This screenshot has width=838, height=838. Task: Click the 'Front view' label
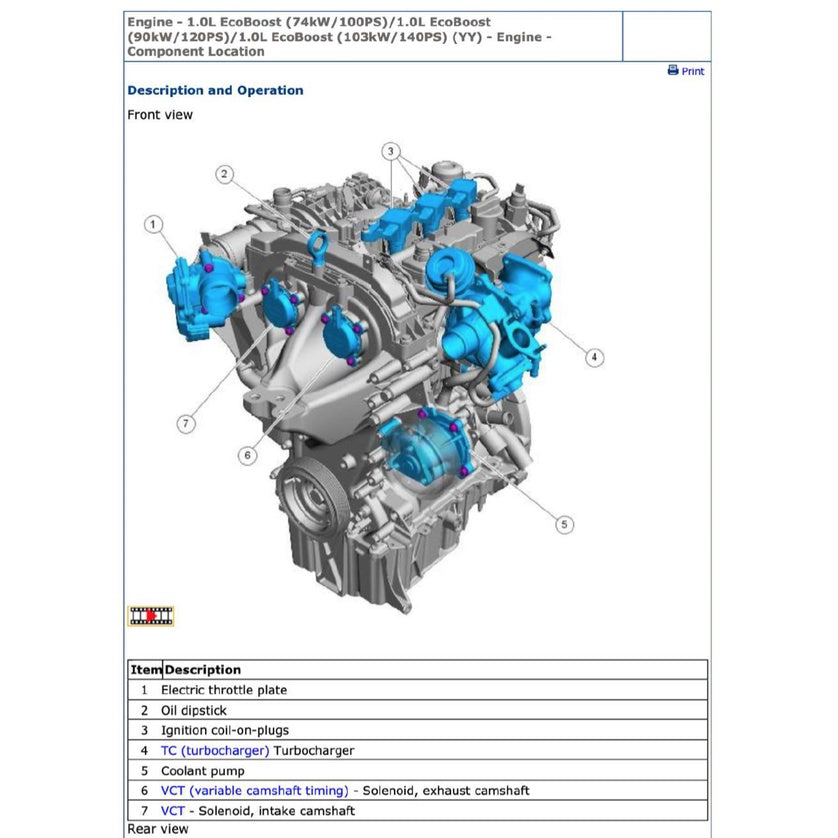coord(160,115)
